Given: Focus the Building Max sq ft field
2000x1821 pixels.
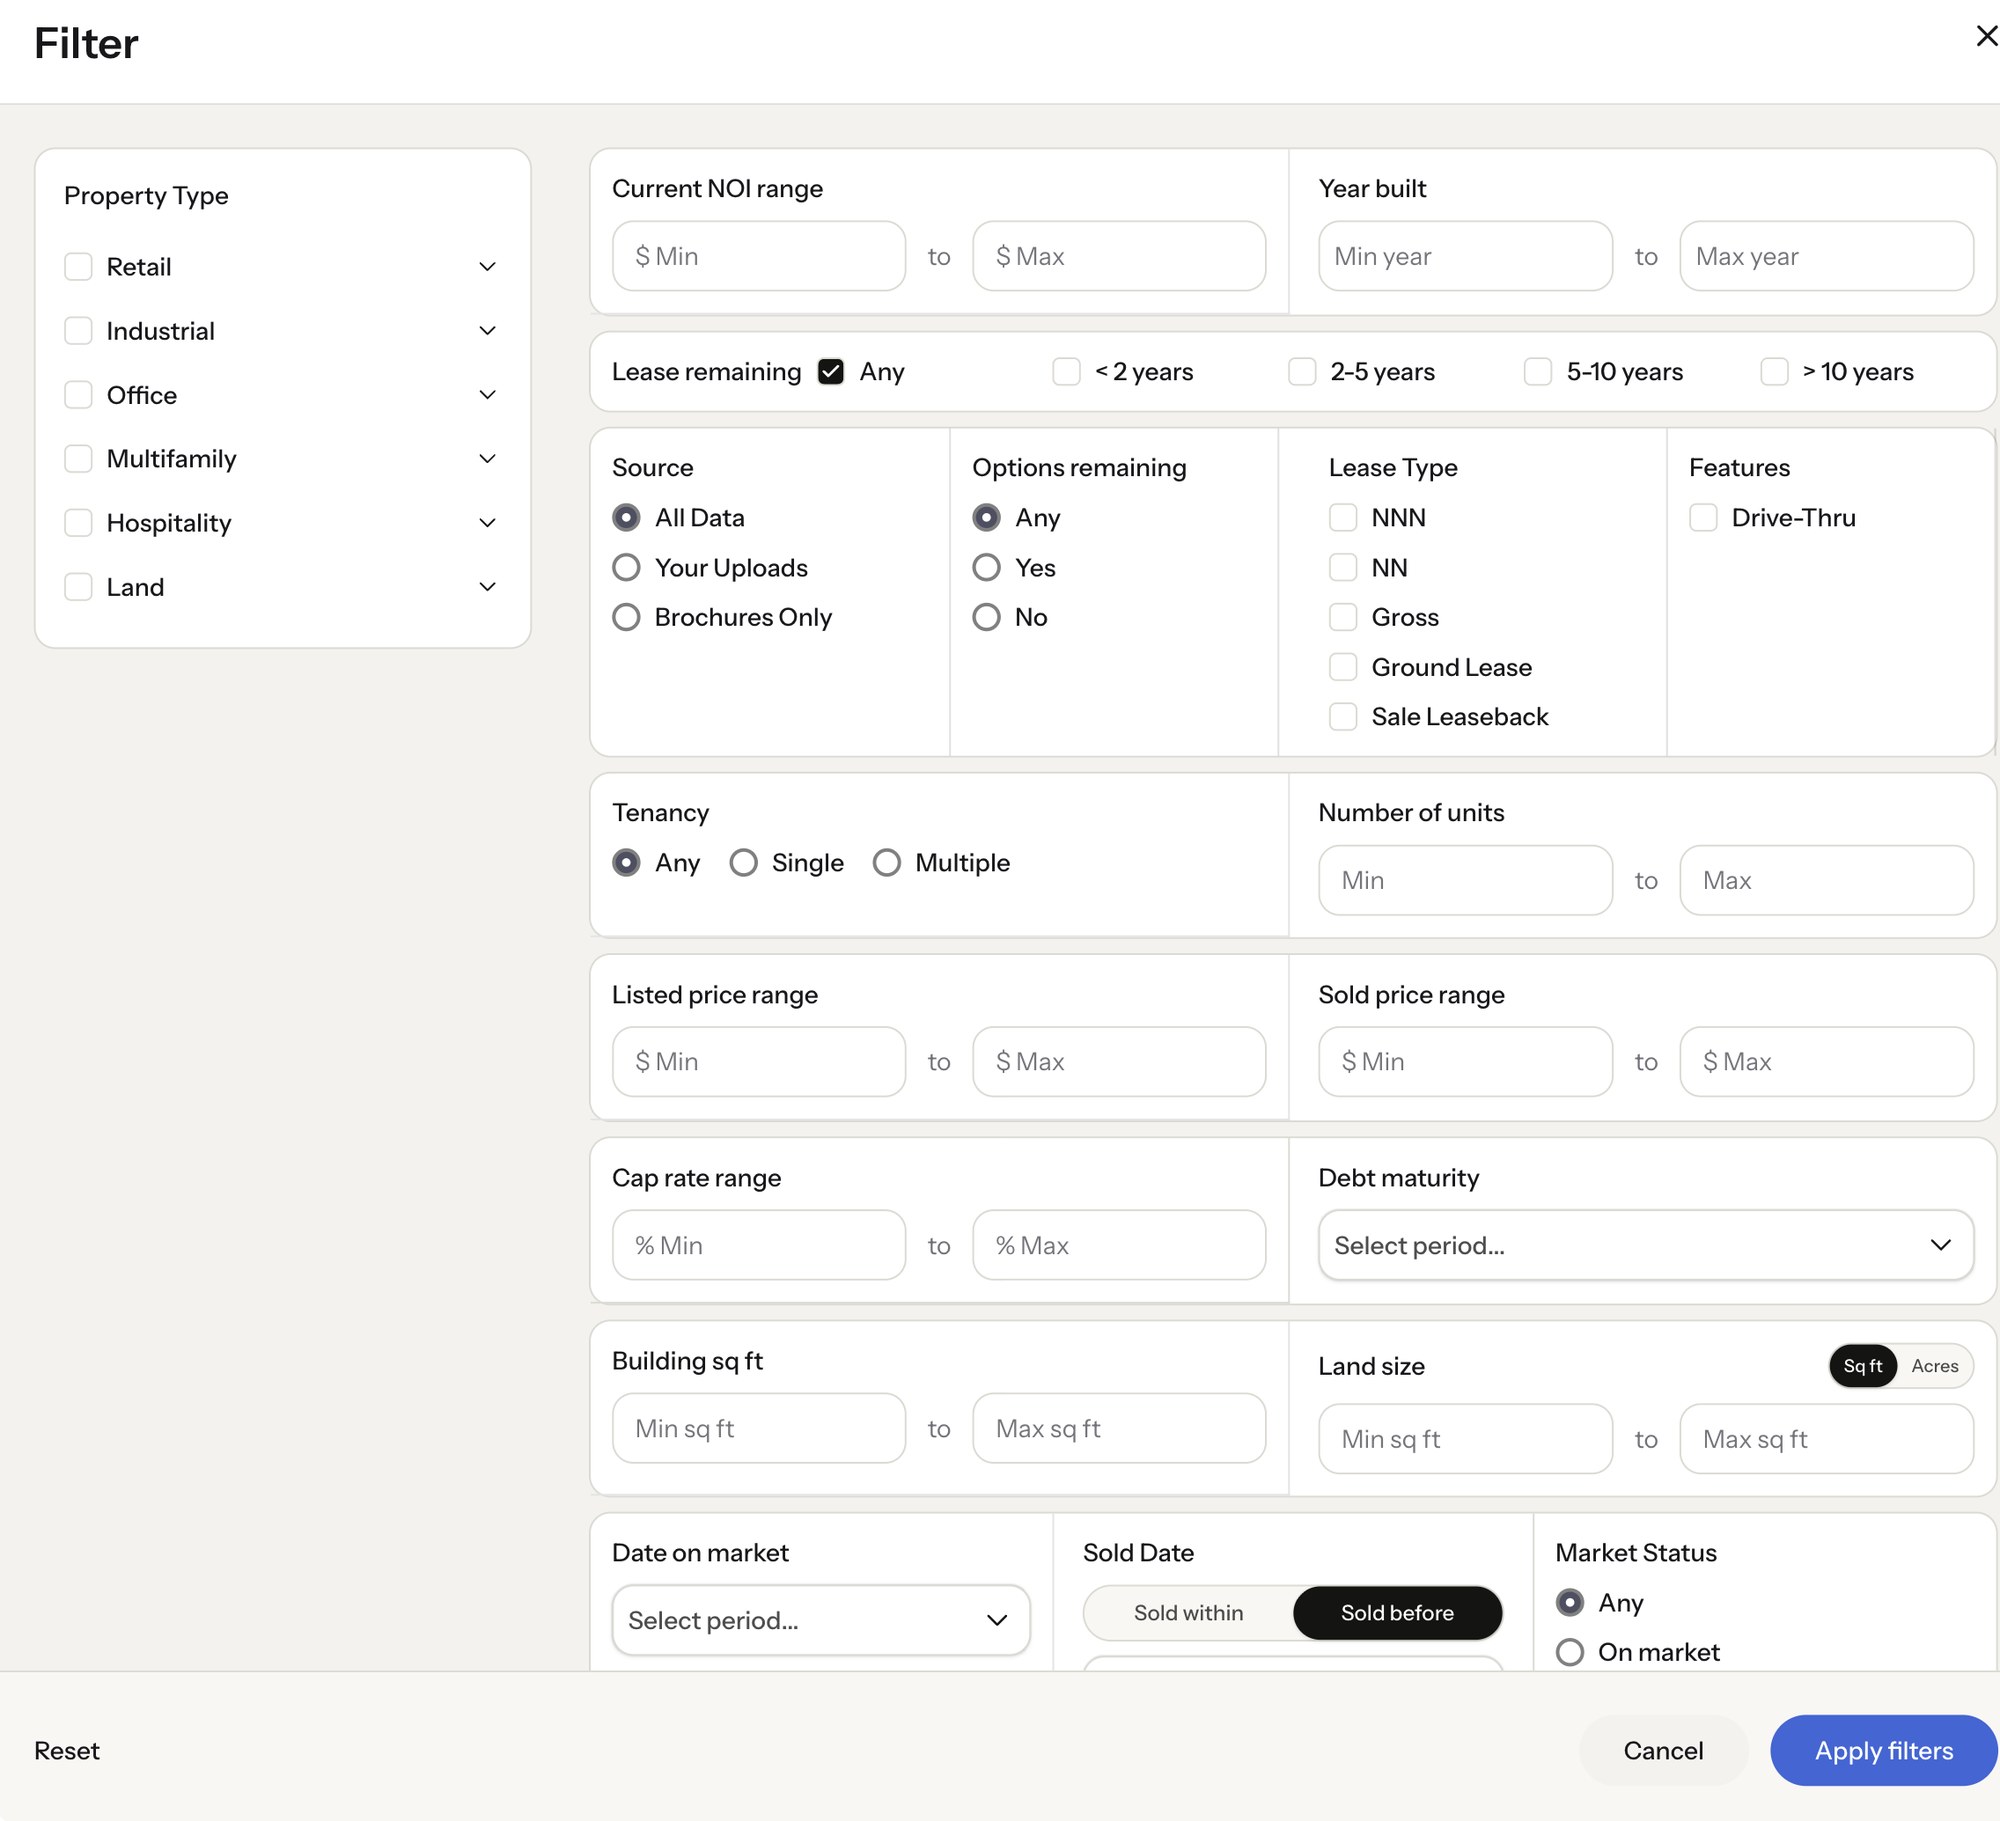Looking at the screenshot, I should click(x=1119, y=1428).
